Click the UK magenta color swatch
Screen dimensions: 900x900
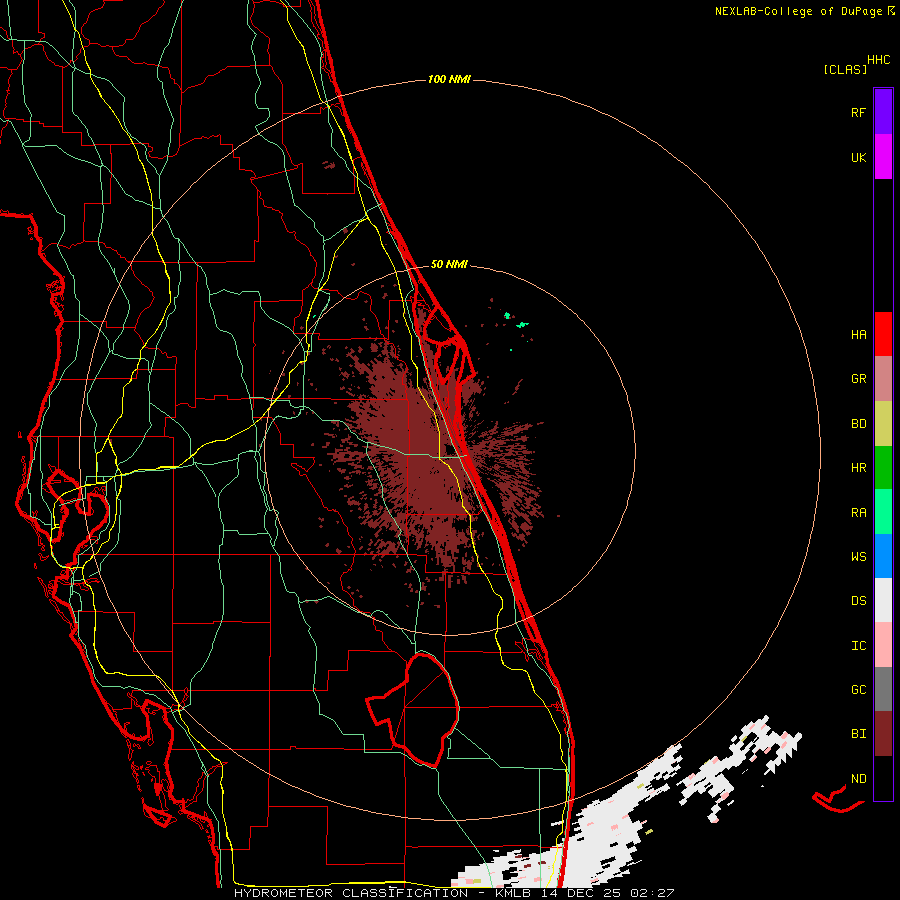[883, 157]
